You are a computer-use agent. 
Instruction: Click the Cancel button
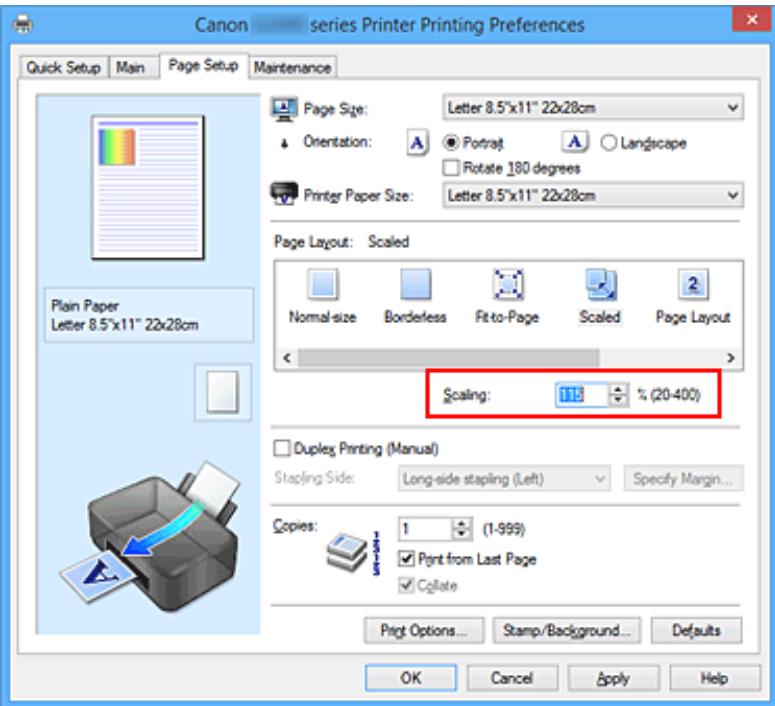tap(512, 678)
